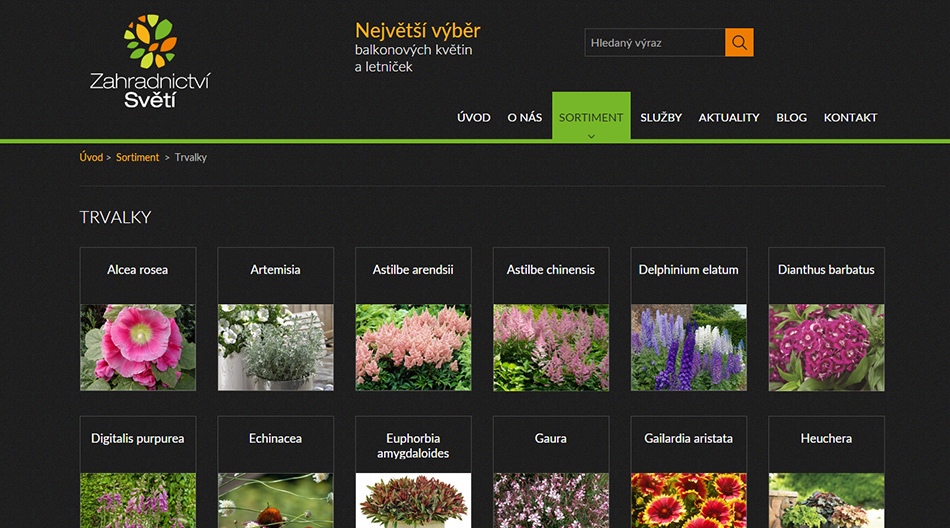The height and width of the screenshot is (528, 950).
Task: Open the SLUŽBY menu item
Action: coord(661,118)
